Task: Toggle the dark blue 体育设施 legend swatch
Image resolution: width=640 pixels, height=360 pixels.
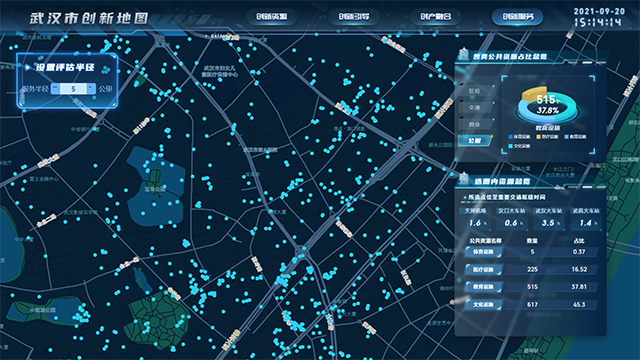Action: point(511,137)
